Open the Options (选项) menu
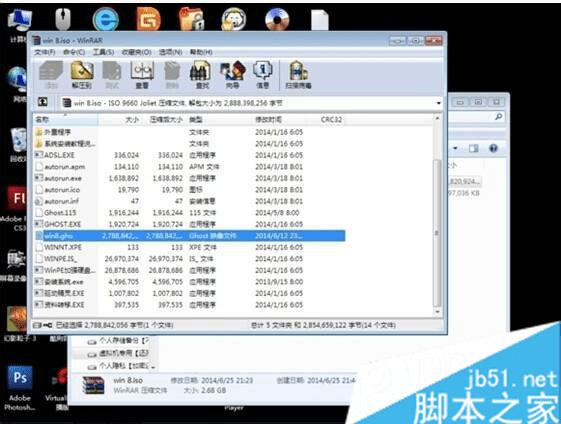Image resolution: width=561 pixels, height=424 pixels. pos(170,52)
